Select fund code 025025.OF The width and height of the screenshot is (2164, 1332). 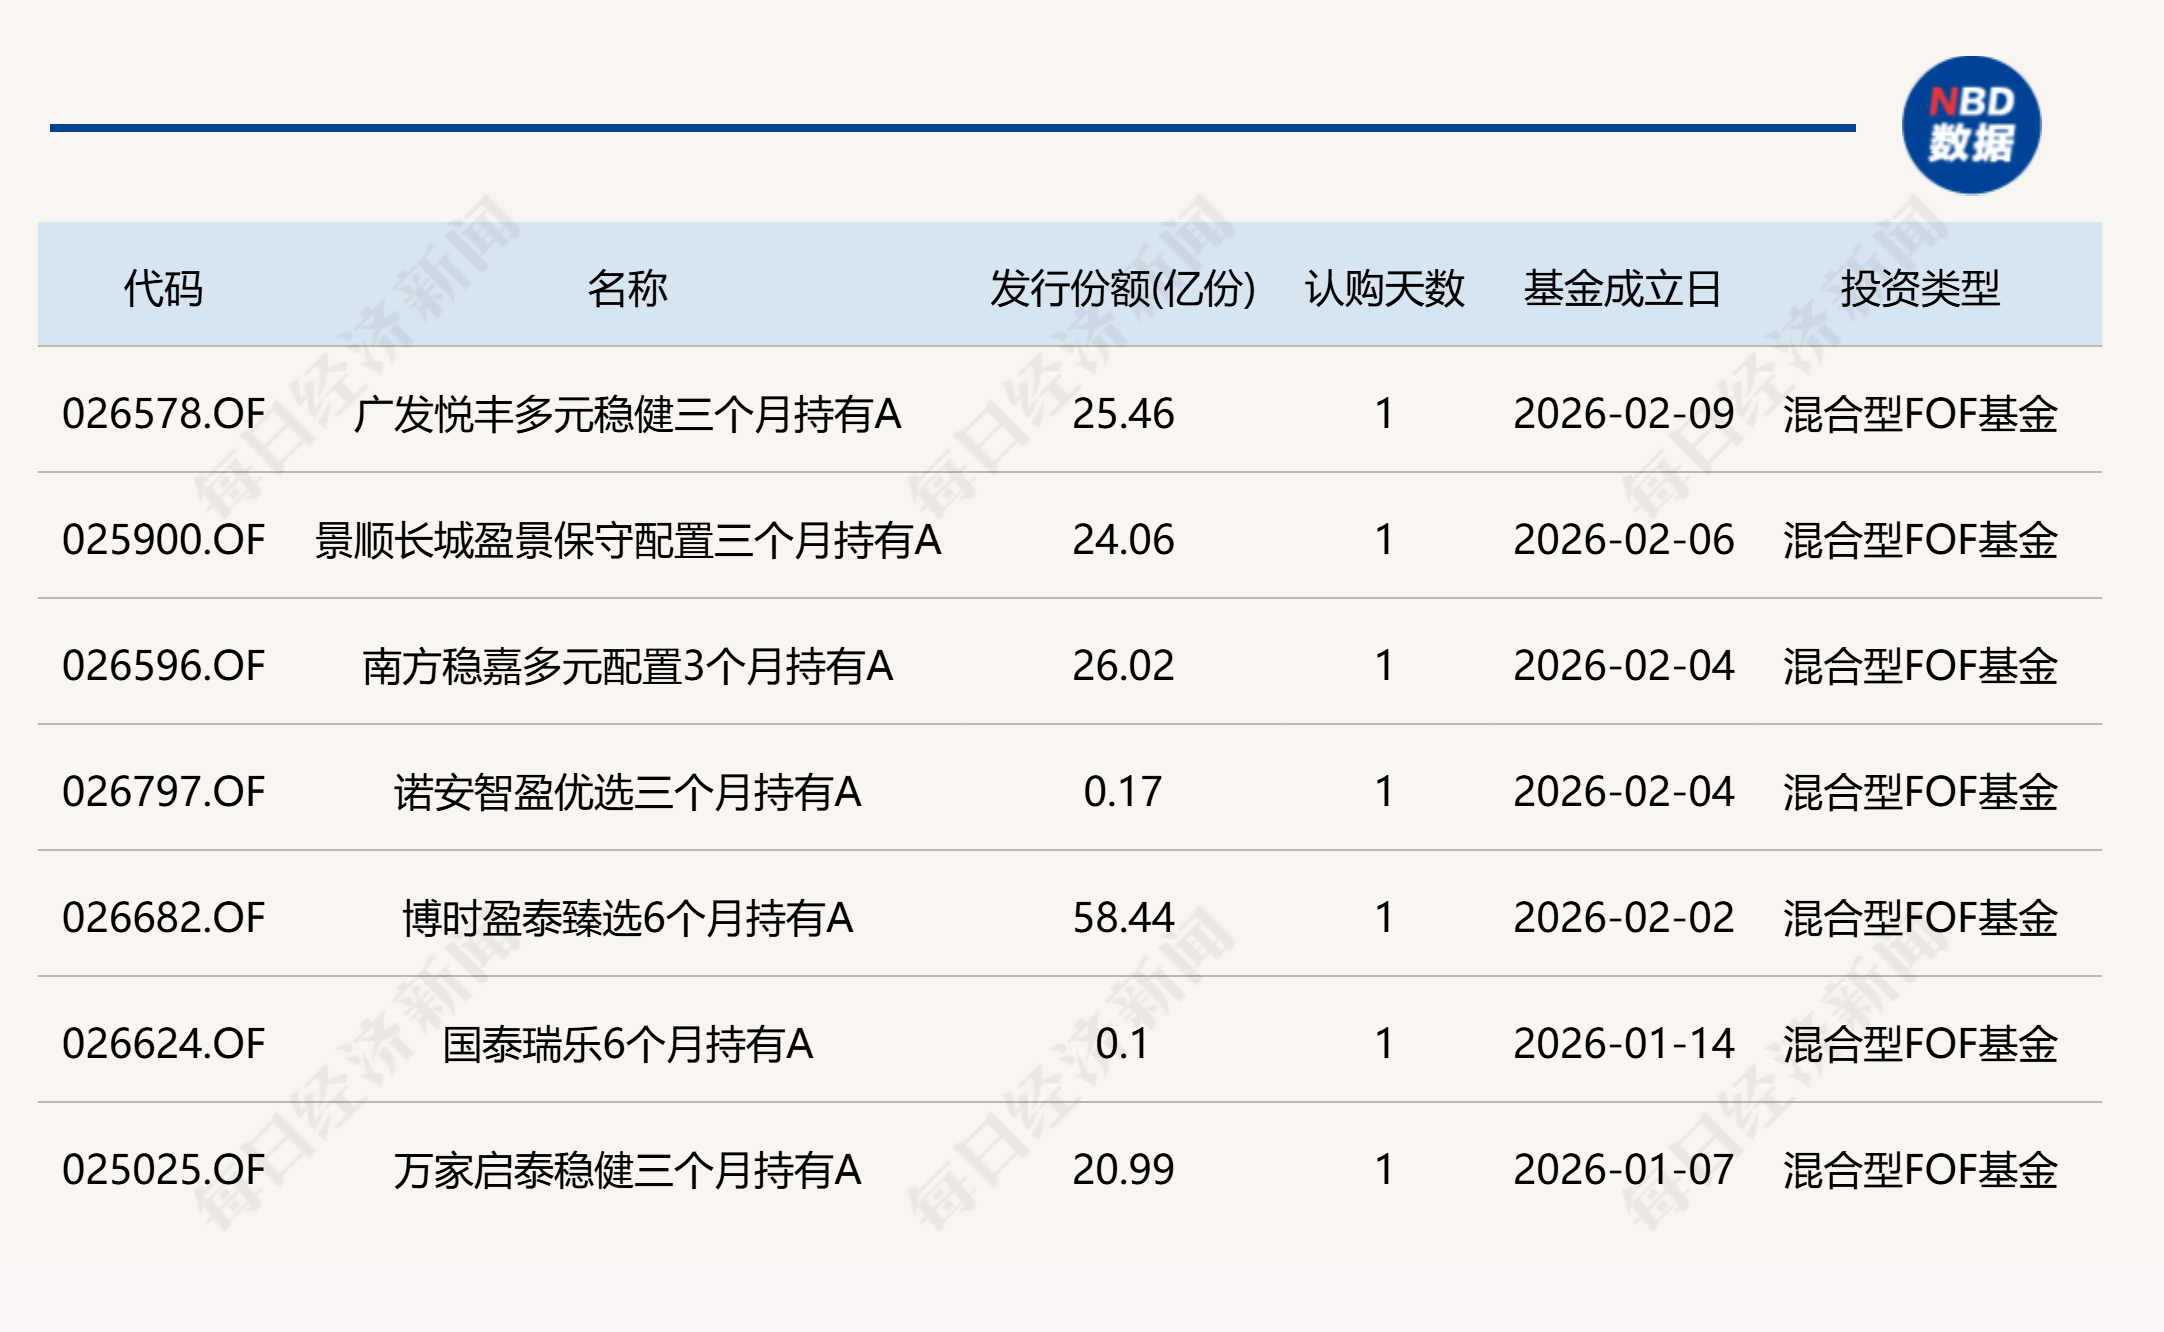163,1170
